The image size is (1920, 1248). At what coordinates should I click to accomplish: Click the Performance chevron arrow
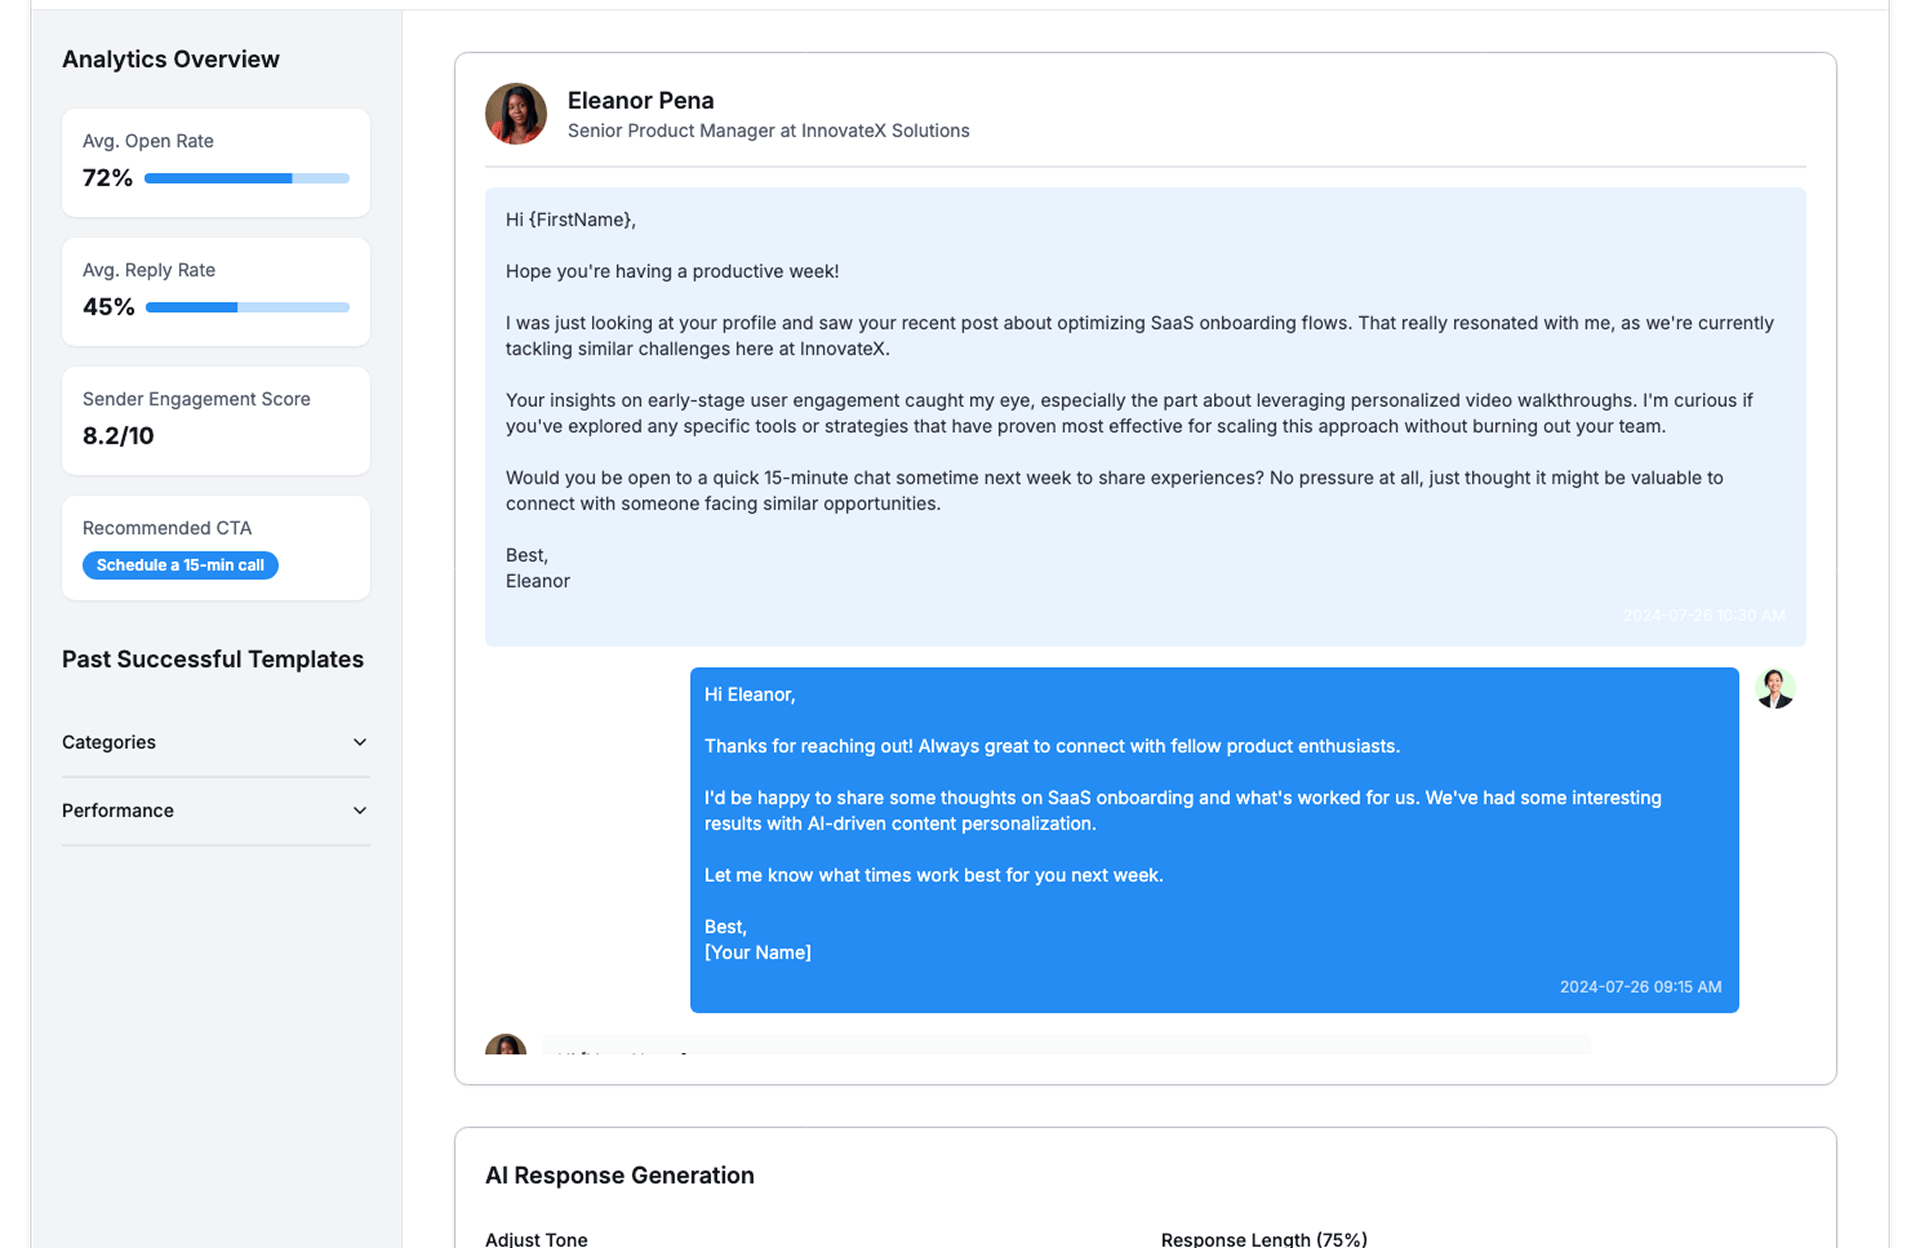click(359, 810)
